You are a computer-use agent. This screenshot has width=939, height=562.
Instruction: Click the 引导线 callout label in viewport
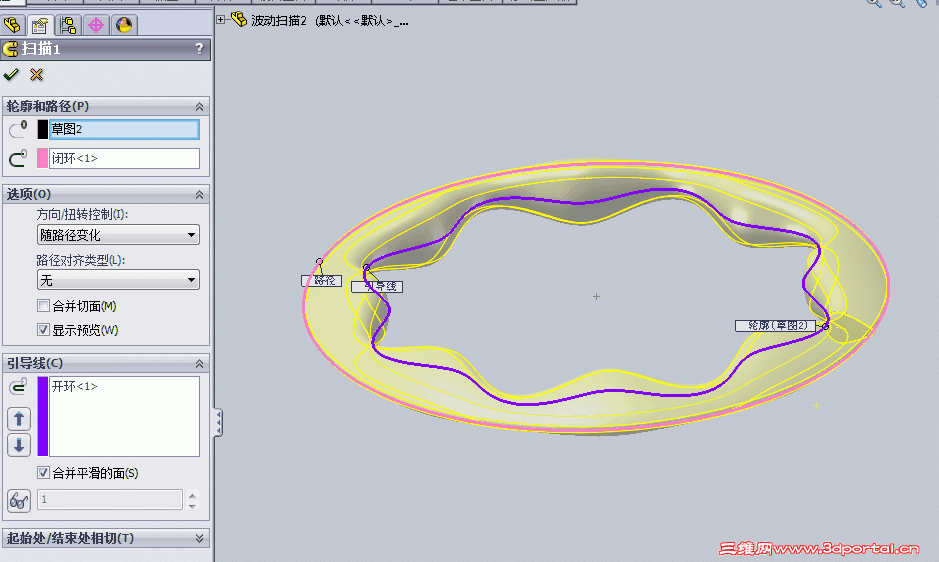click(x=377, y=287)
